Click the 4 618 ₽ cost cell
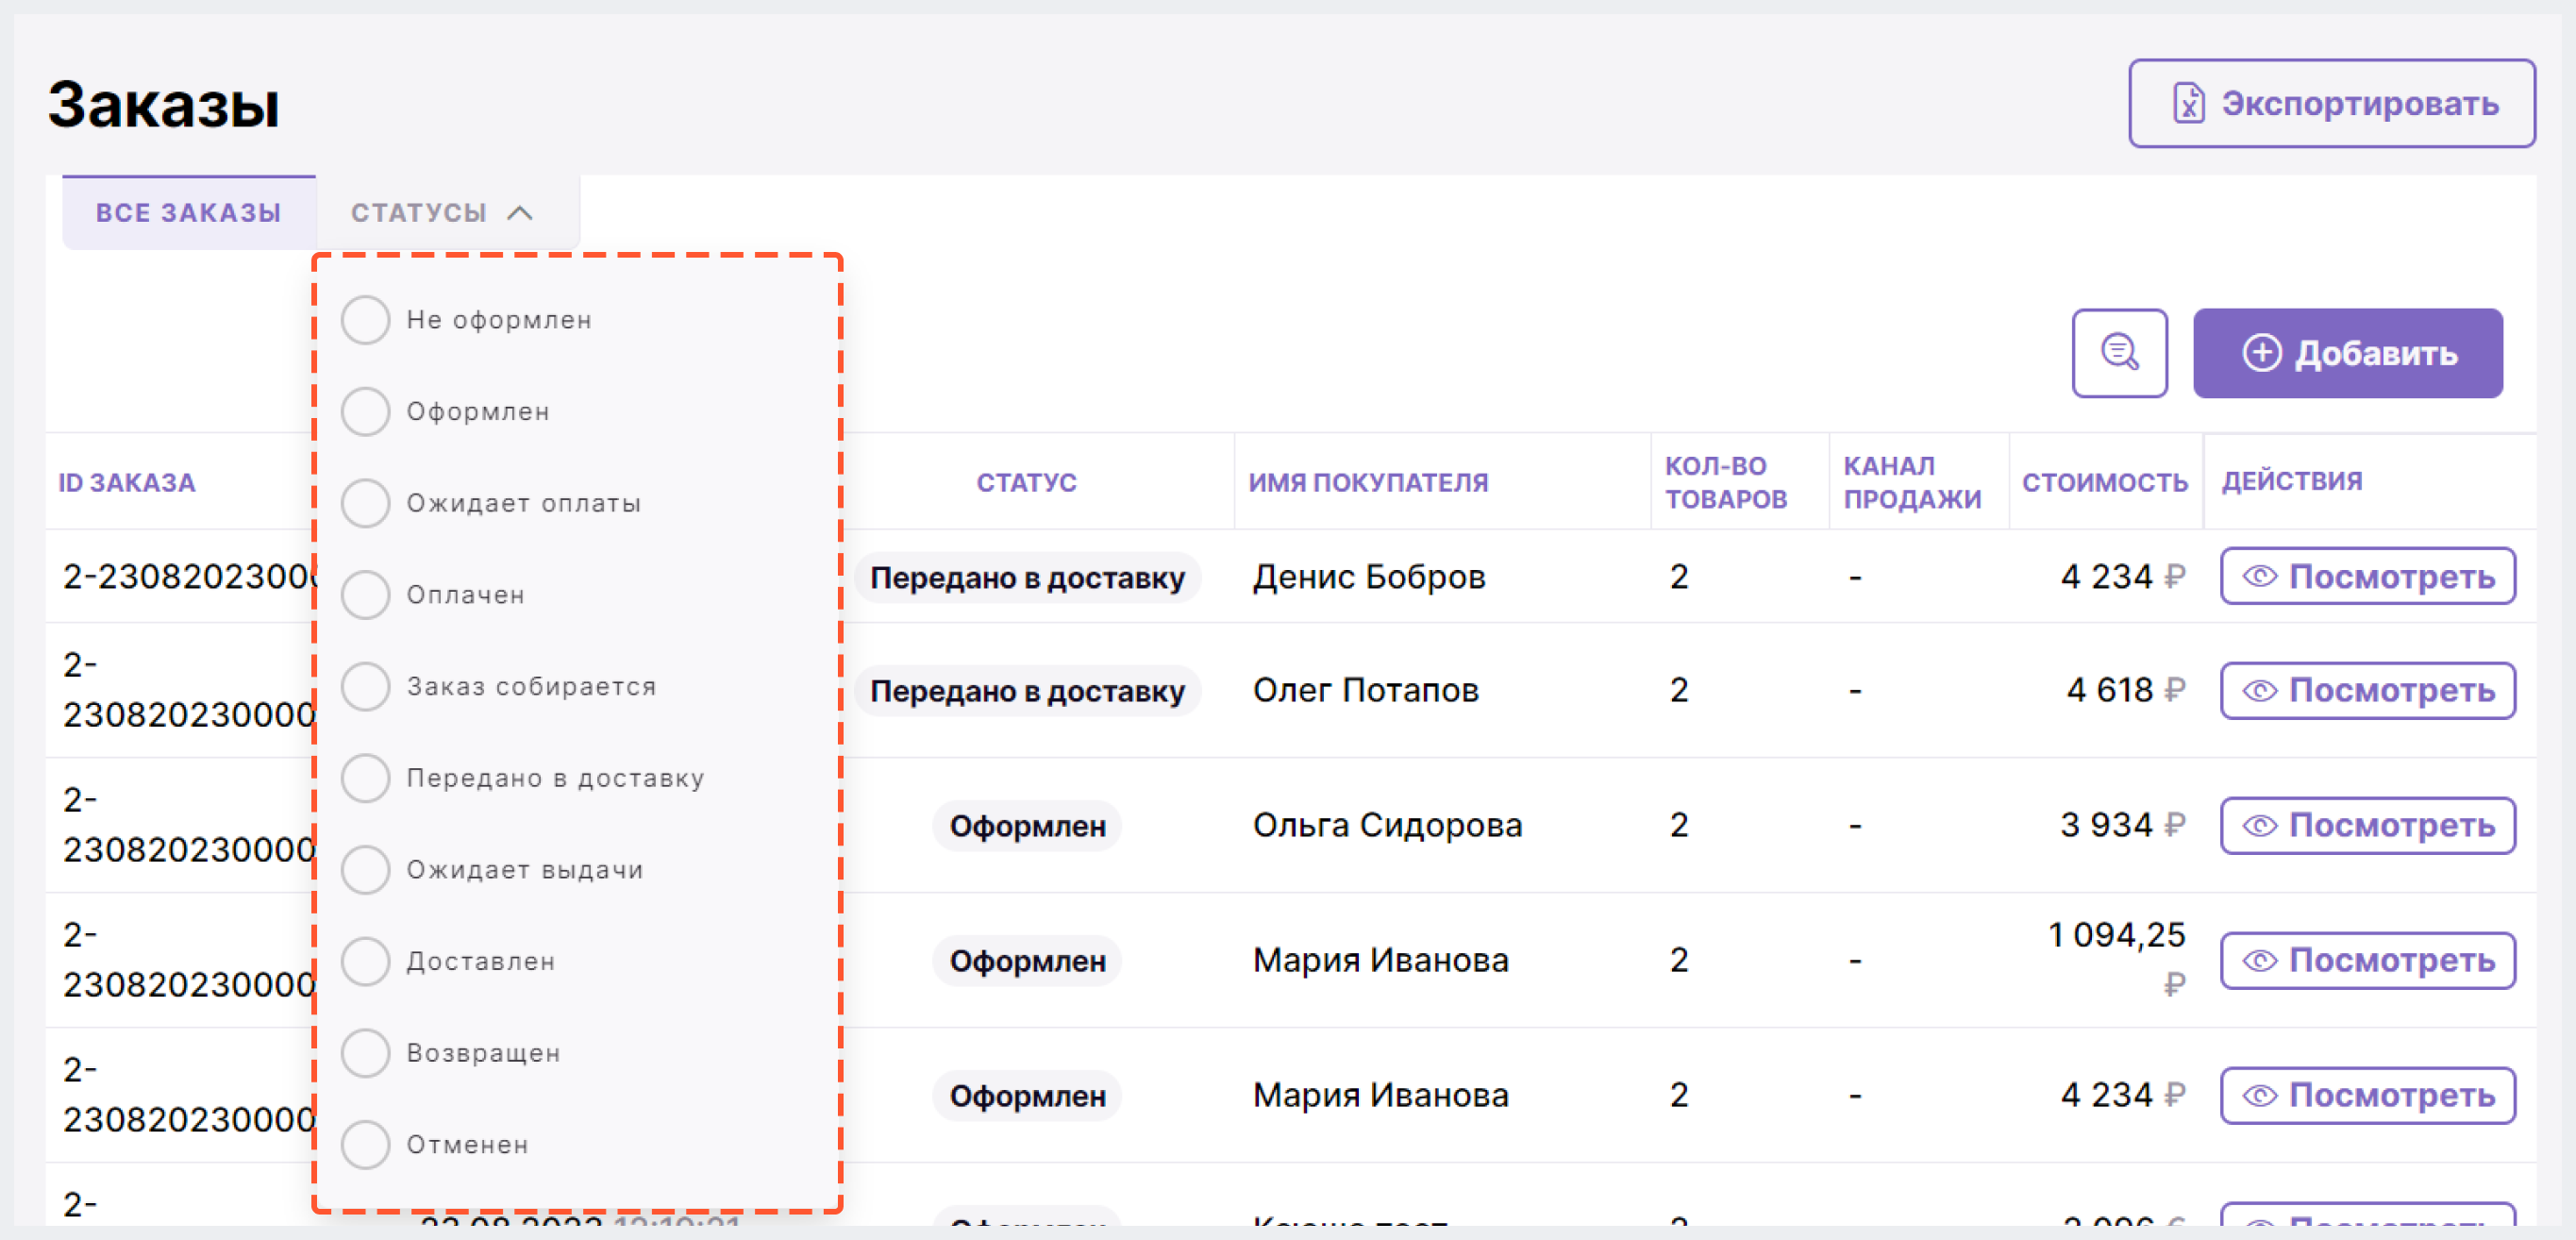2576x1240 pixels. [2125, 690]
